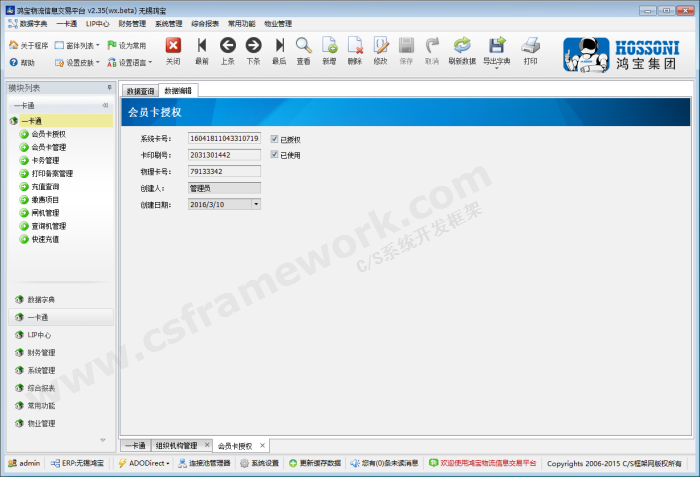The width and height of the screenshot is (700, 477).
Task: Go to previous record with 上条 arrow
Action: click(227, 46)
